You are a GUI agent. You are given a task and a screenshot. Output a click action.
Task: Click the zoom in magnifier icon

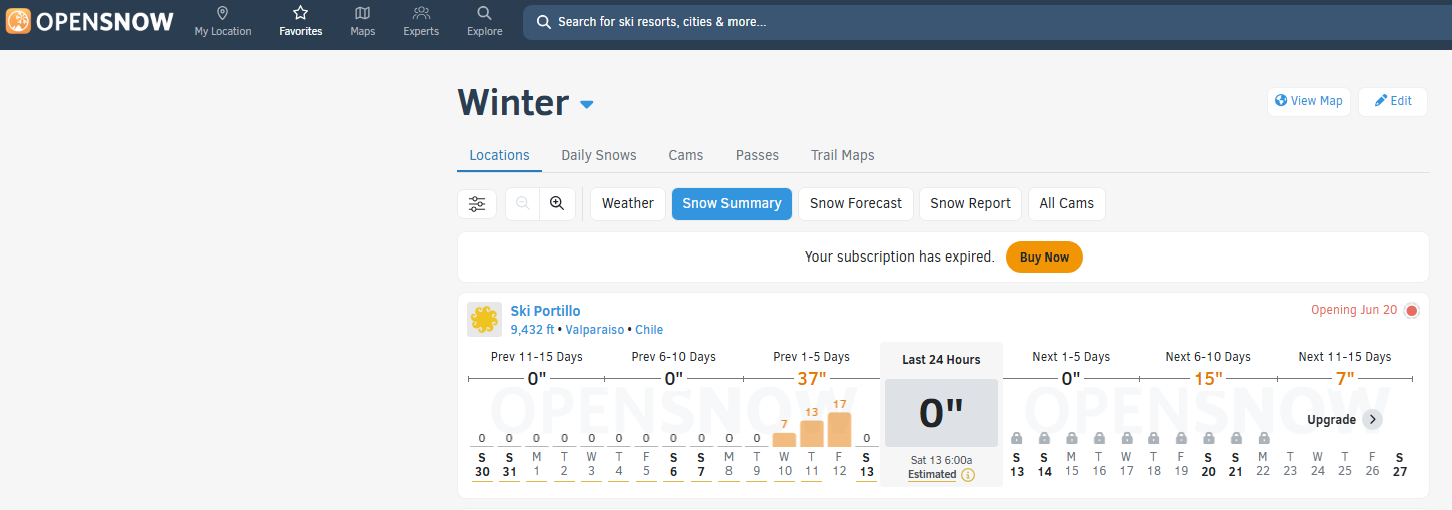pyautogui.click(x=557, y=203)
